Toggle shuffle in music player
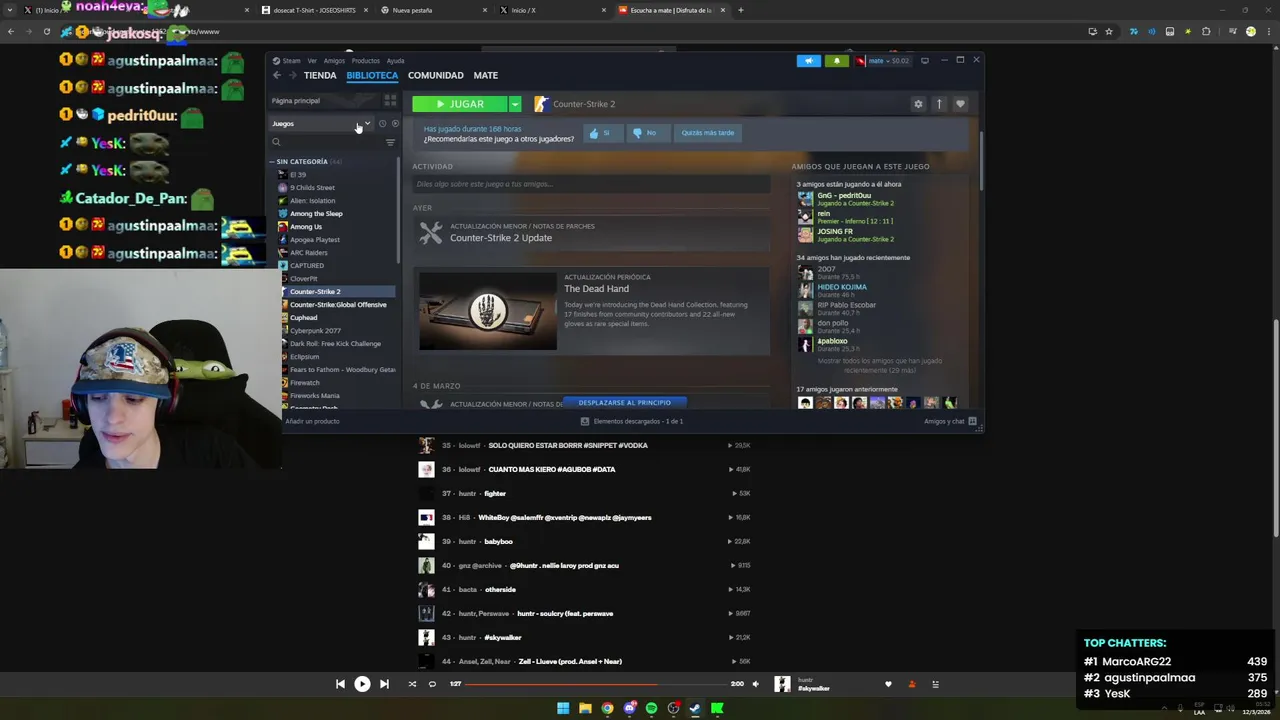The image size is (1280, 720). [412, 684]
